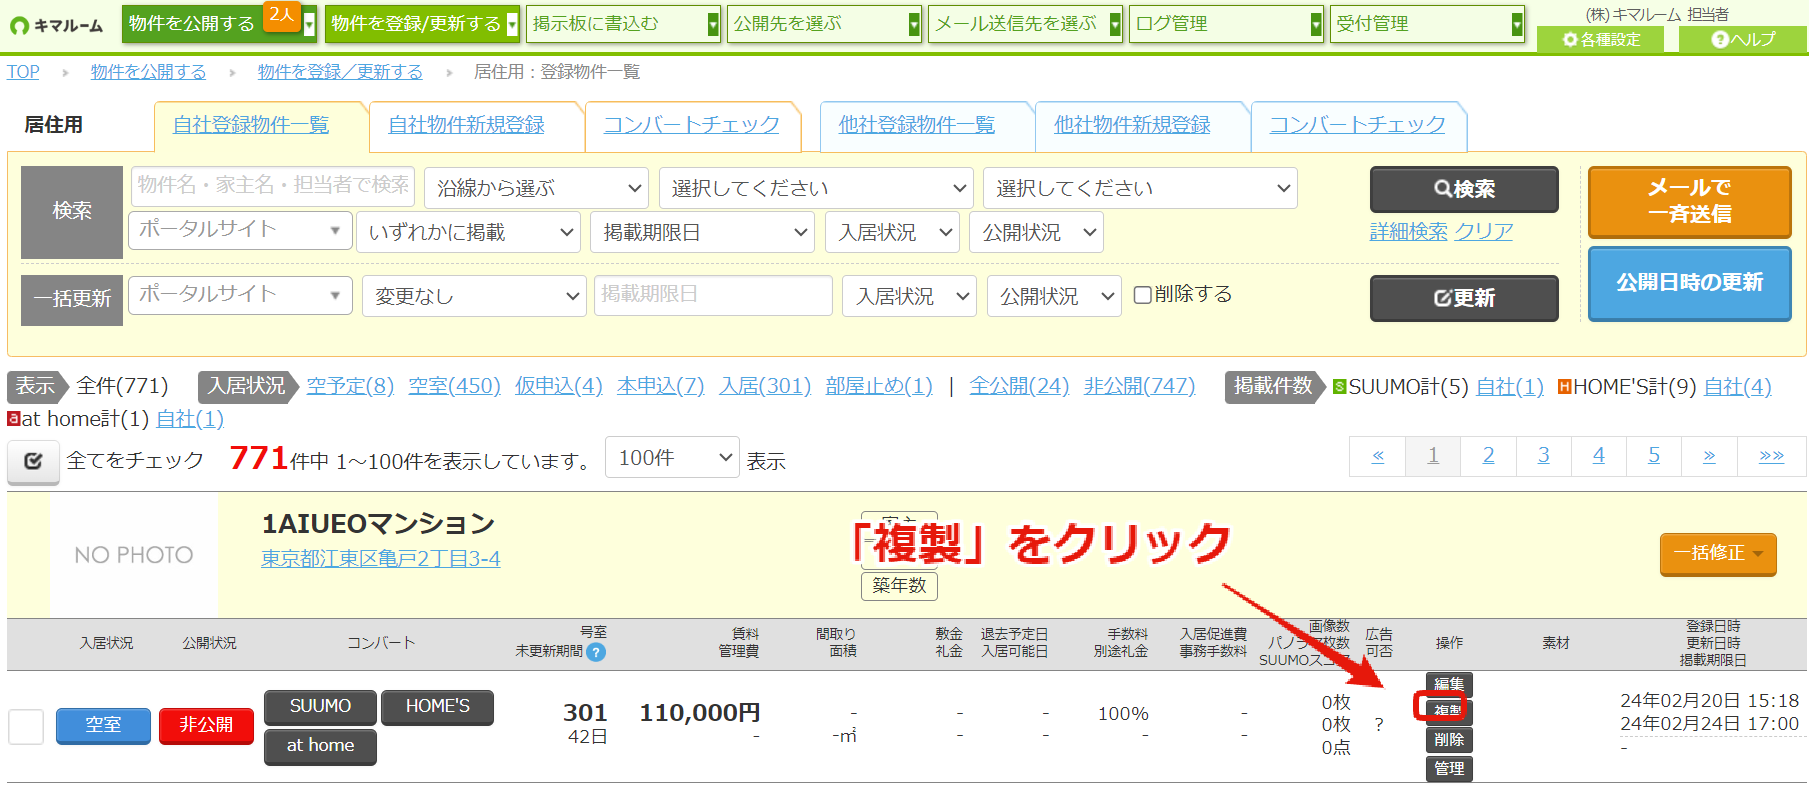Viewport: 1809px width, 801px height.
Task: Click the SUUMO convert button
Action: [320, 707]
